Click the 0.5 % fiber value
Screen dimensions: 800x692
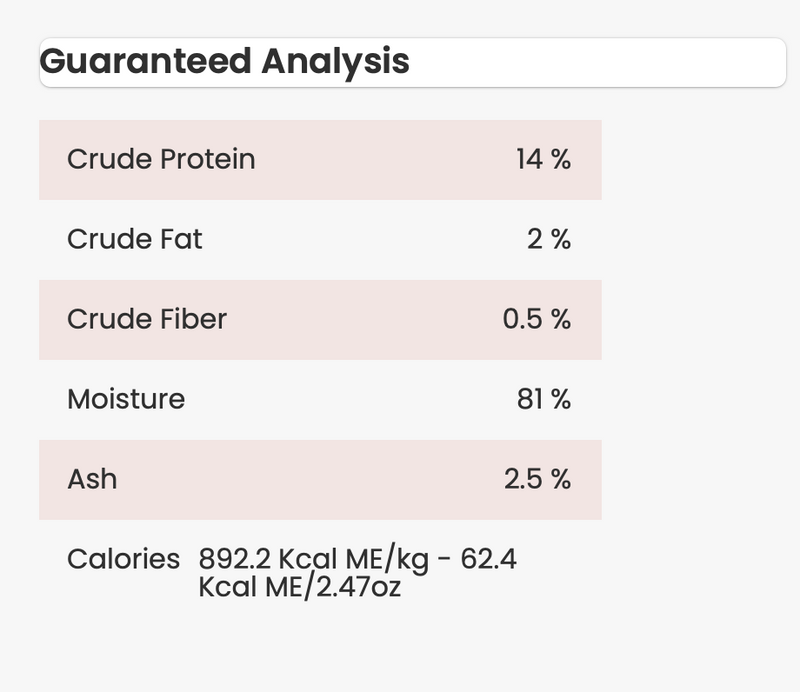pyautogui.click(x=537, y=319)
